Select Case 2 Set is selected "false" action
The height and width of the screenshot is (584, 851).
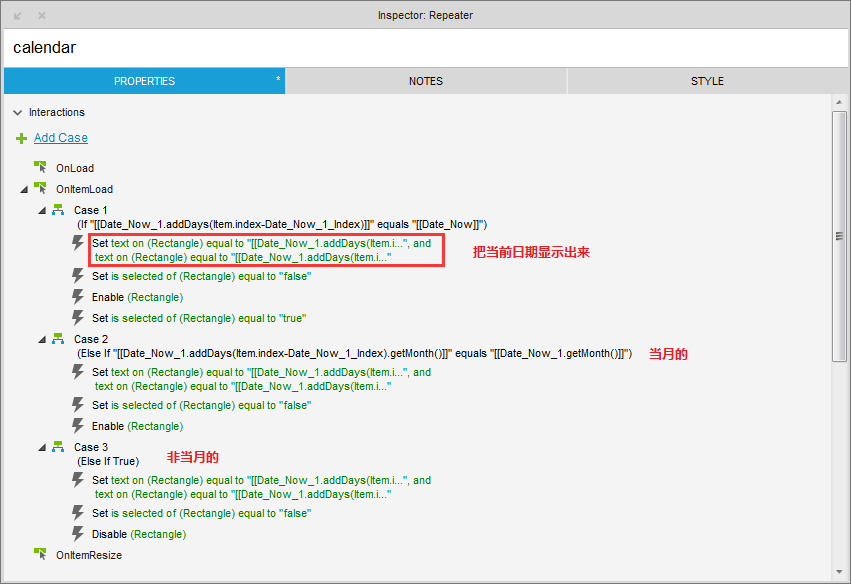[x=201, y=405]
